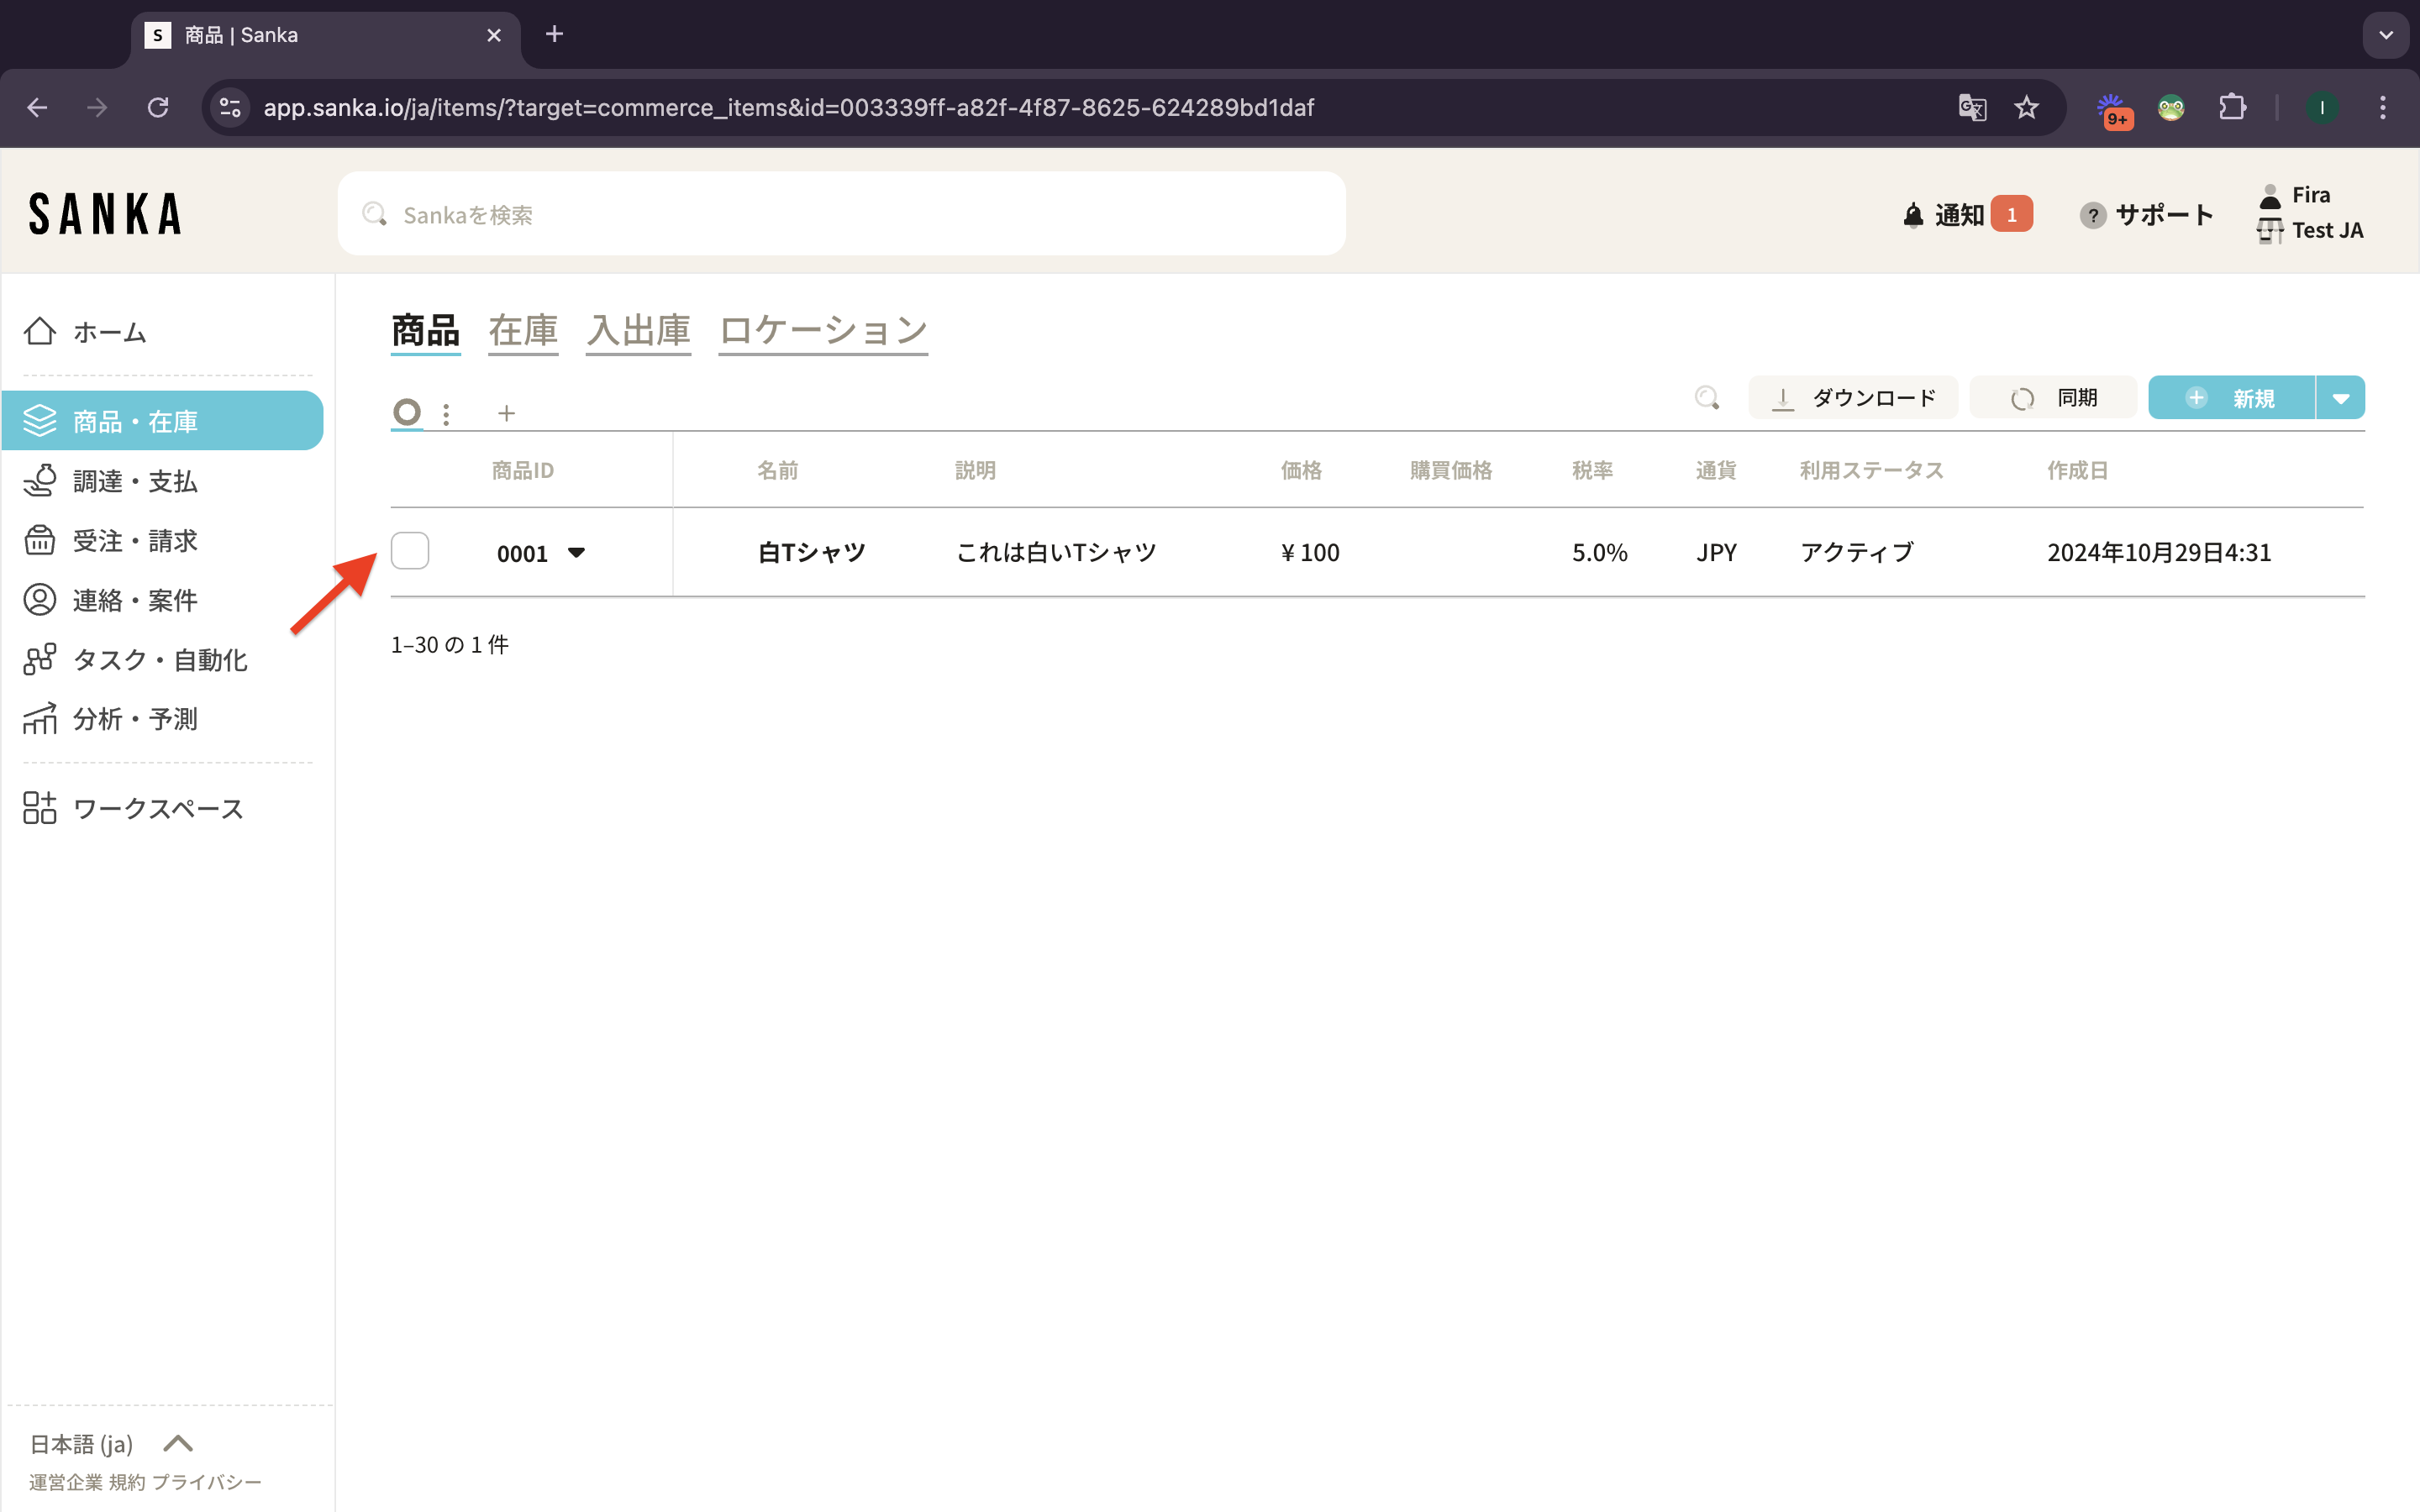Viewport: 2420px width, 1512px height.
Task: Open 分析・予測 analytics icon in sidebar
Action: [x=40, y=719]
